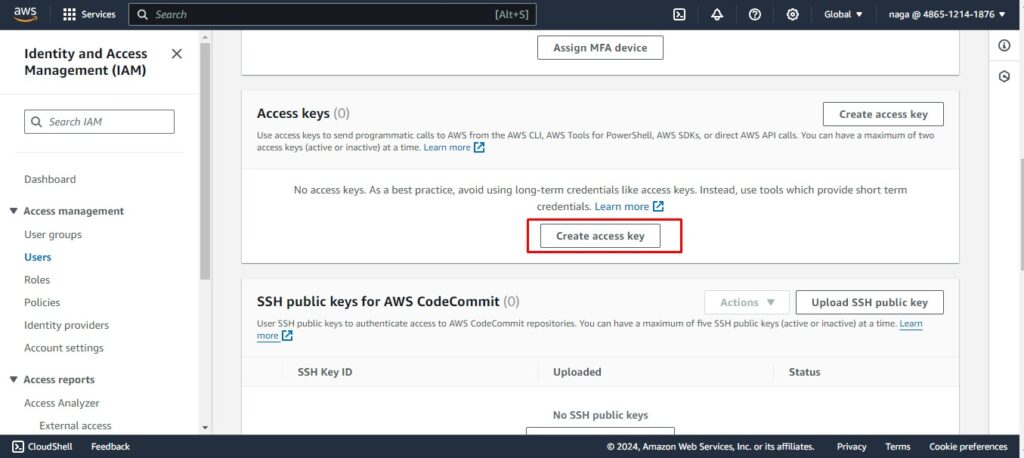Open Account settings page

[x=64, y=348]
